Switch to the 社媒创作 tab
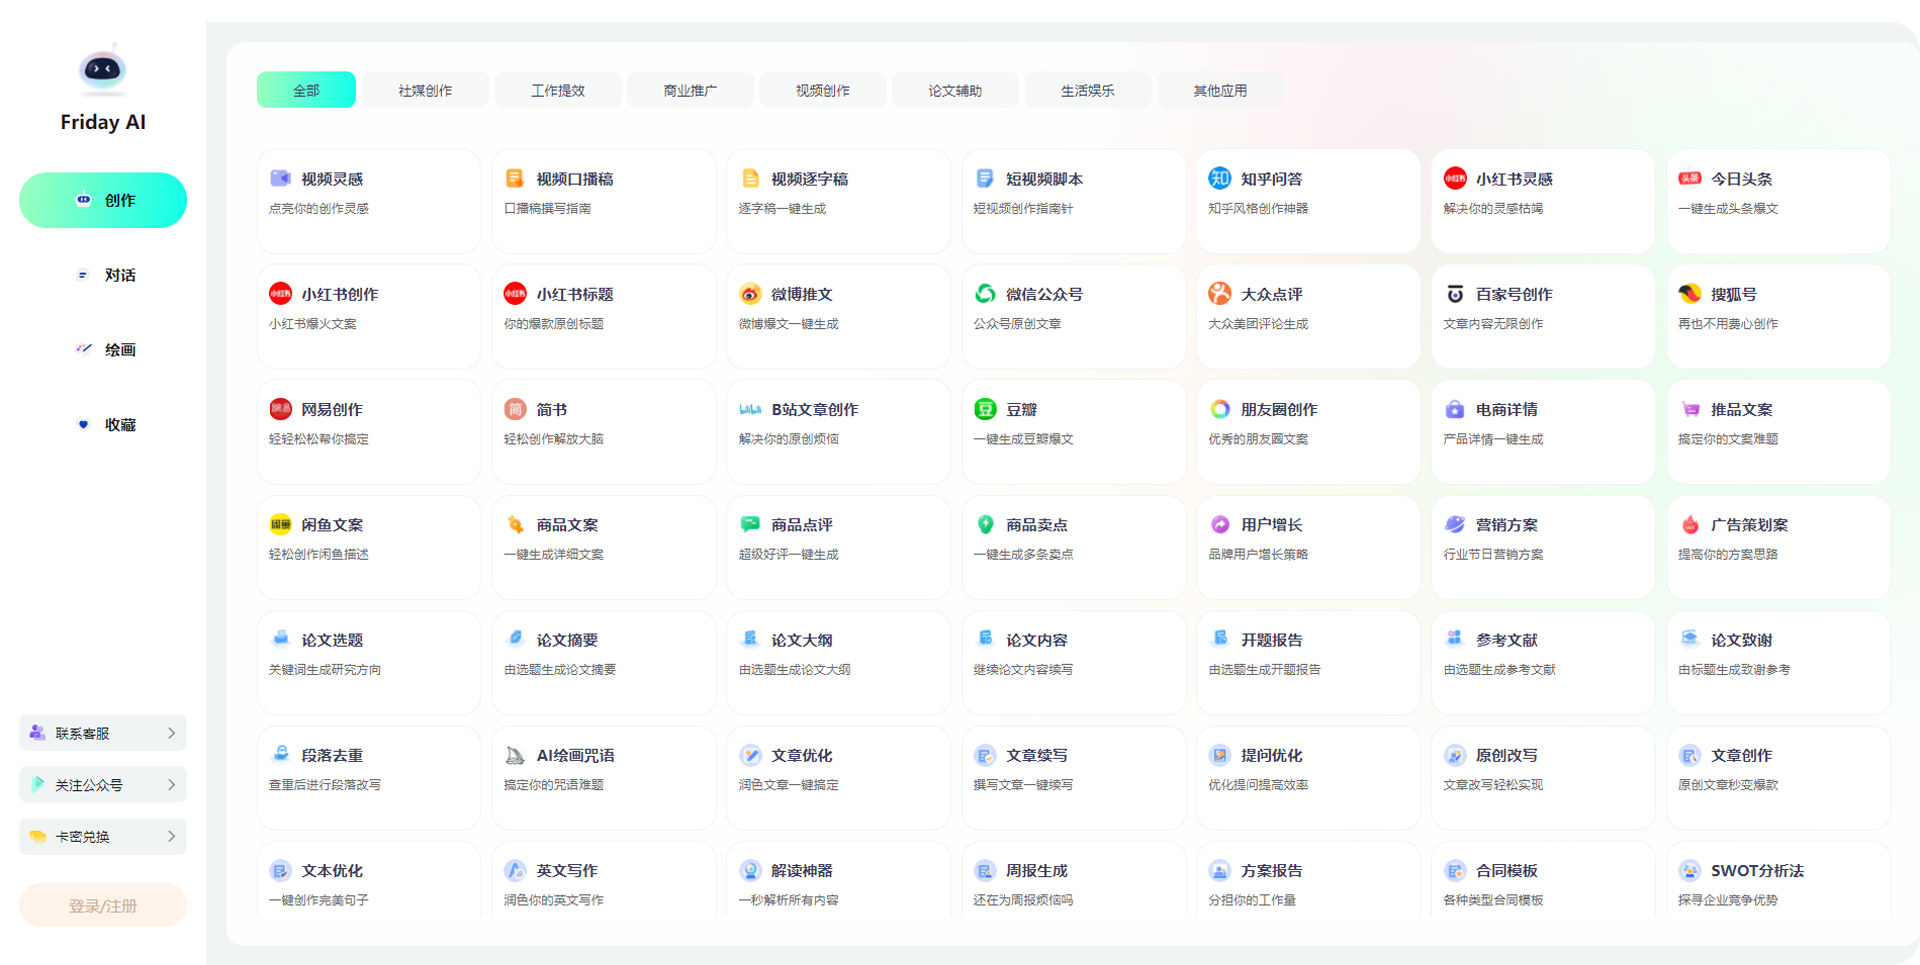 425,90
